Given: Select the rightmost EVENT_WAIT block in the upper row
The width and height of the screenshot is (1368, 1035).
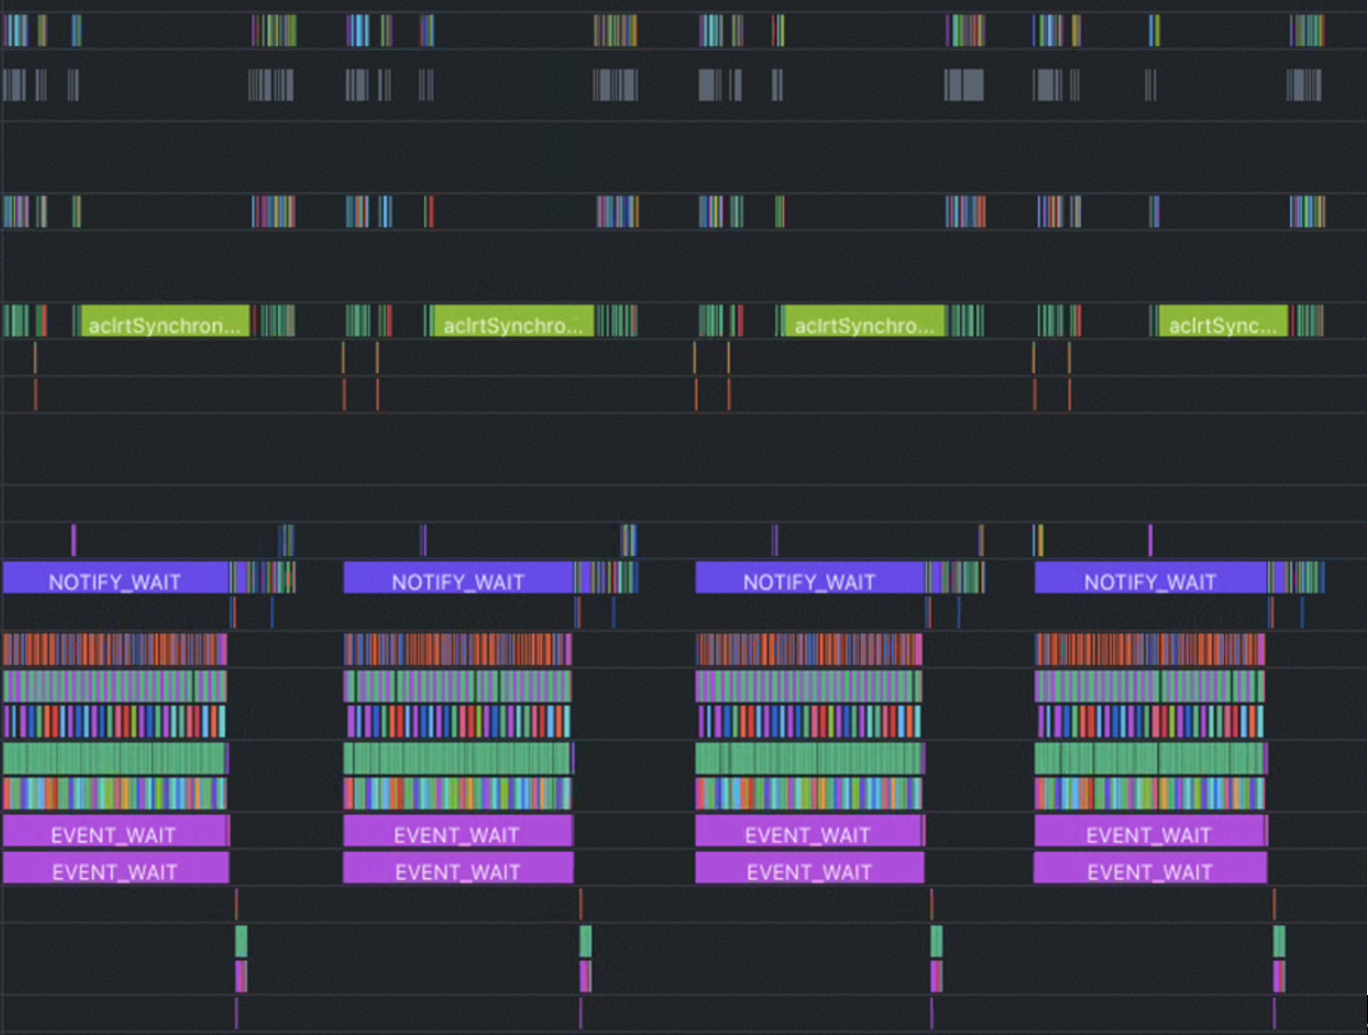Looking at the screenshot, I should coord(1151,832).
